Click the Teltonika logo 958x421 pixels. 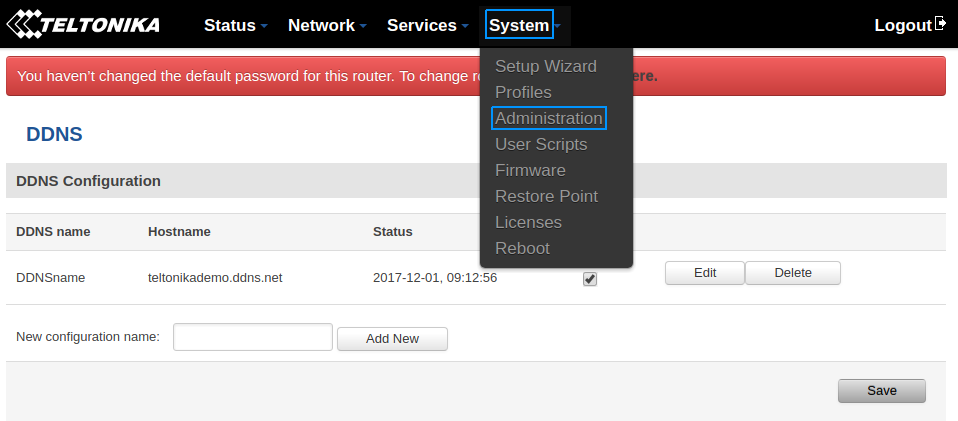(x=84, y=24)
